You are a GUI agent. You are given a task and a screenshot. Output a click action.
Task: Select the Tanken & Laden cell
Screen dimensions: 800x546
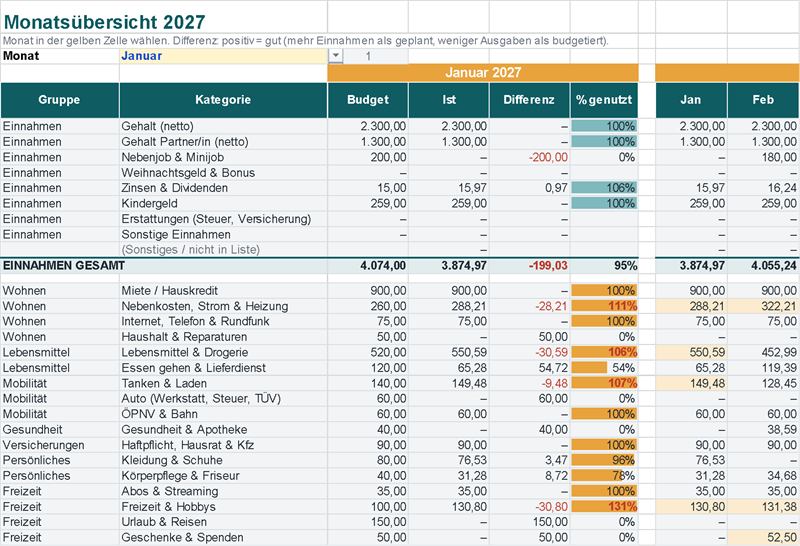pyautogui.click(x=223, y=383)
